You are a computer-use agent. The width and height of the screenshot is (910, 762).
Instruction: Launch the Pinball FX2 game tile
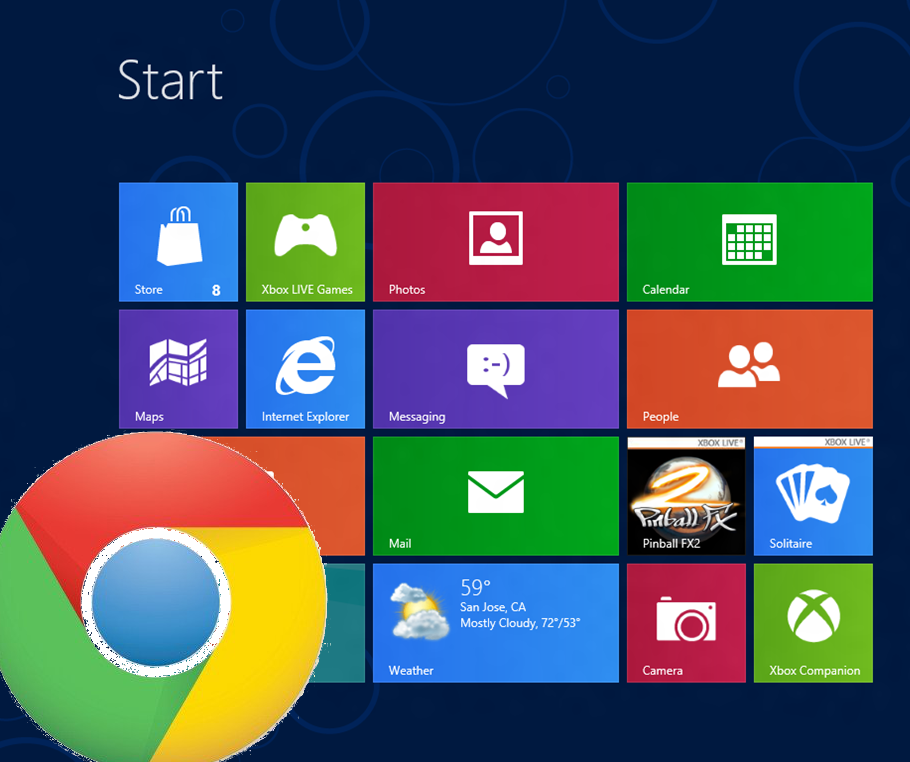click(x=686, y=495)
